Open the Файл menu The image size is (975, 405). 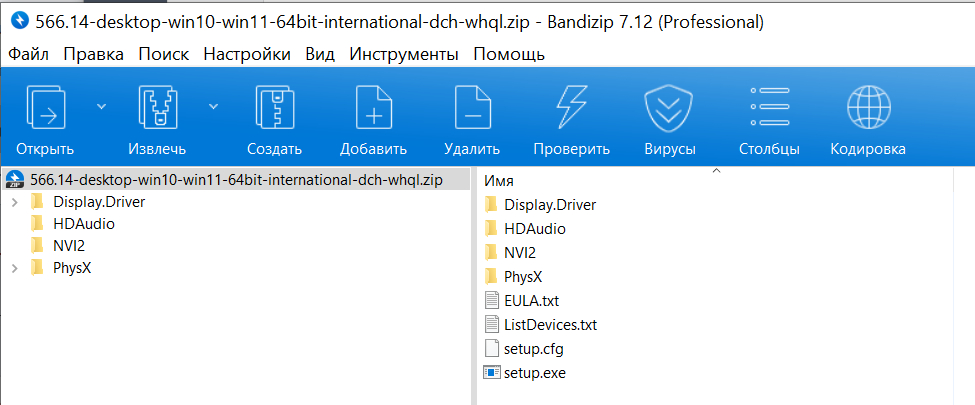[29, 54]
